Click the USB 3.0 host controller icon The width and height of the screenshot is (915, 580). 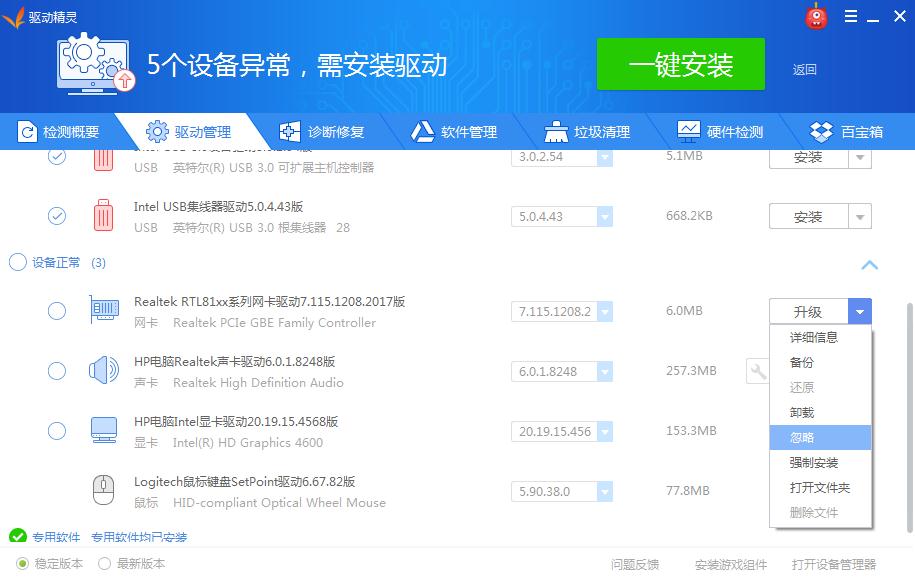tap(103, 160)
